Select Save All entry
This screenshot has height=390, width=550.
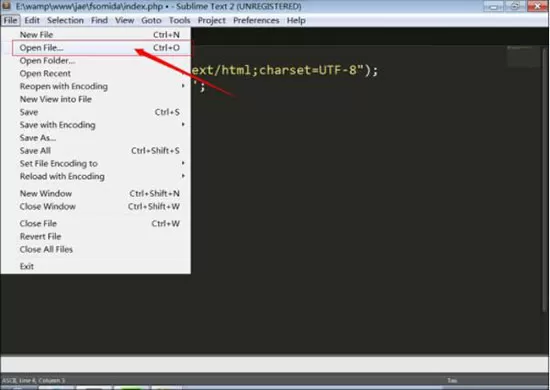[96, 151]
